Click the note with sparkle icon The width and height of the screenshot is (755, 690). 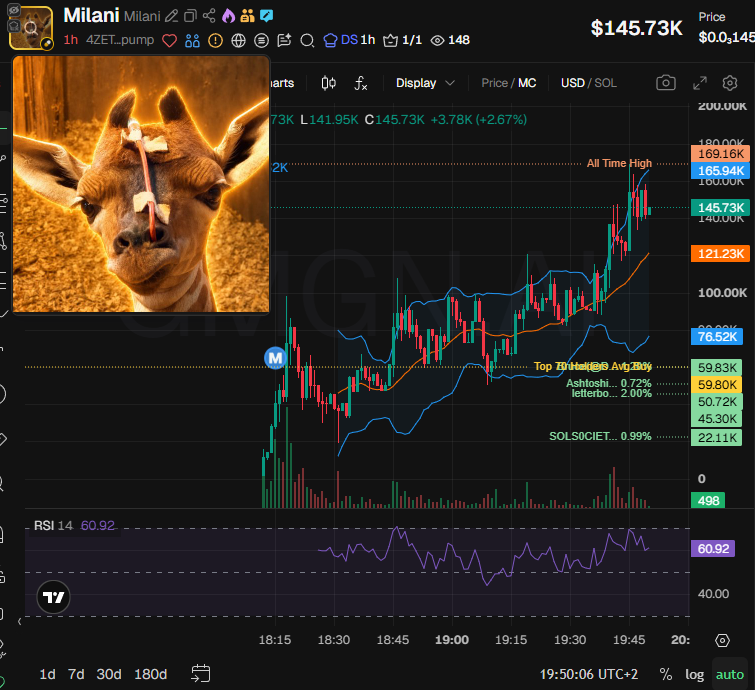point(284,40)
